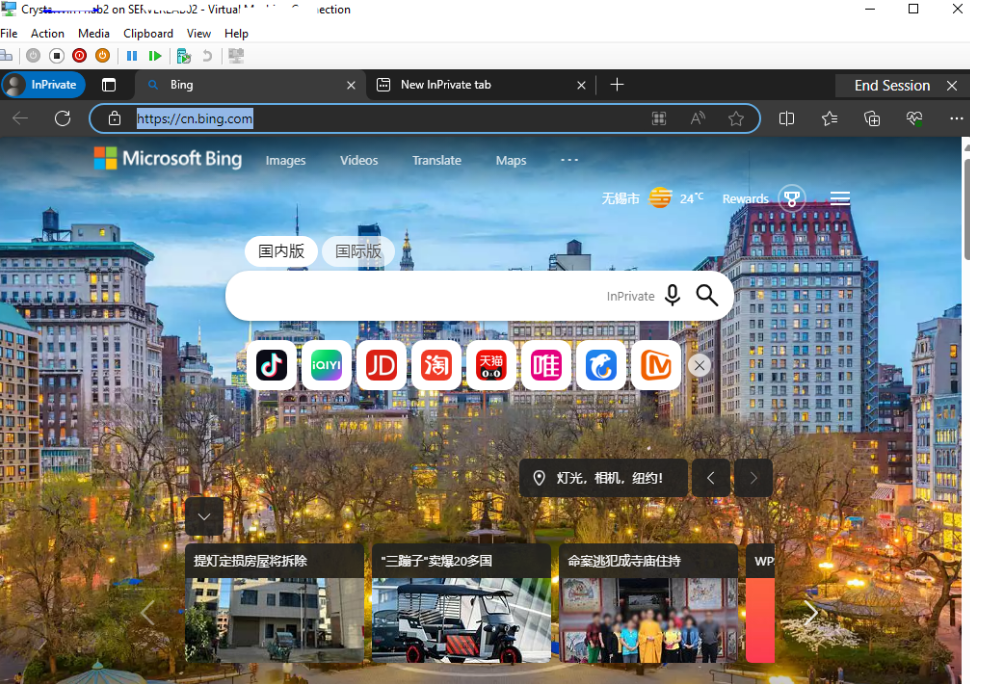
Task: Expand more Bing navigation options ellipsis
Action: [x=570, y=160]
